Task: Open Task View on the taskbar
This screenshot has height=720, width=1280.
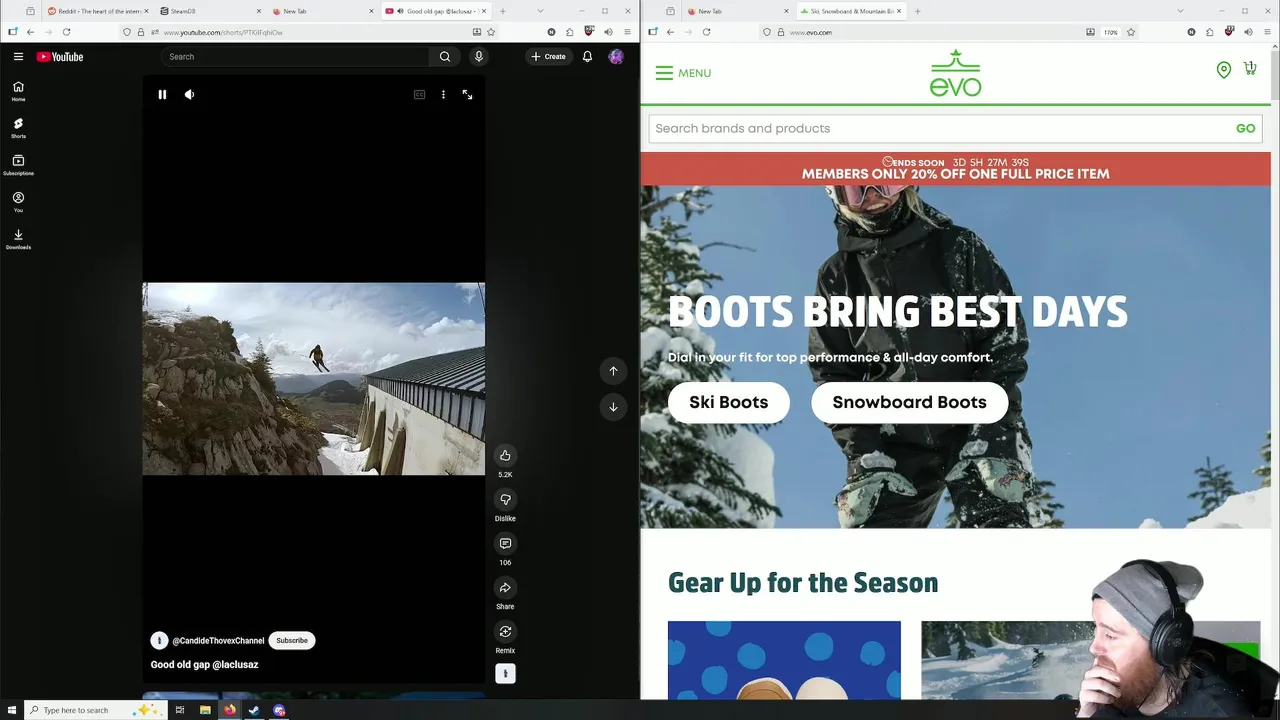Action: pyautogui.click(x=180, y=710)
